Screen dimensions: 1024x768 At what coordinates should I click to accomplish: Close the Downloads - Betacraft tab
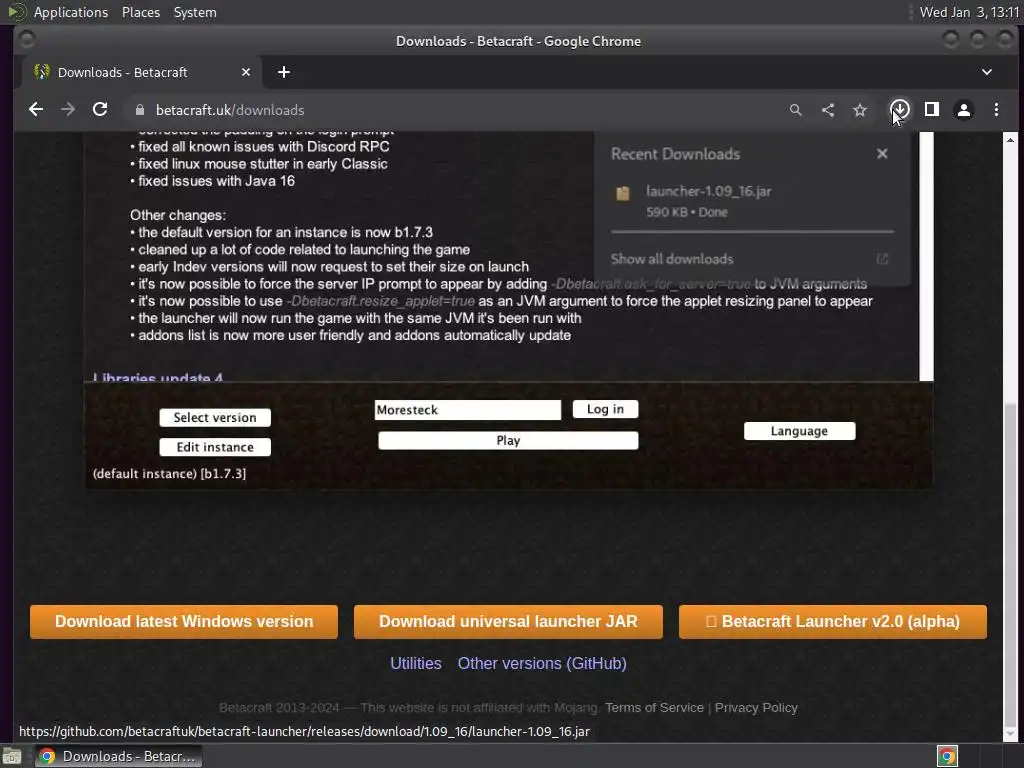[246, 72]
